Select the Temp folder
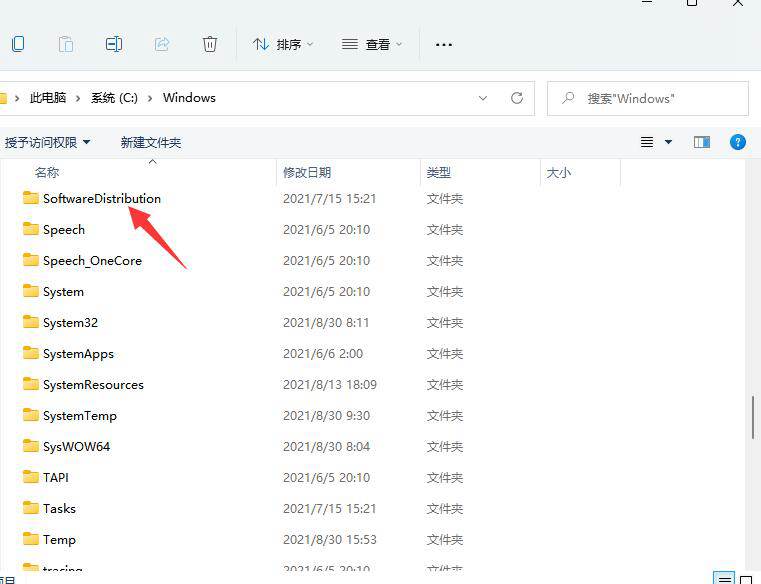This screenshot has width=761, height=584. click(x=59, y=540)
